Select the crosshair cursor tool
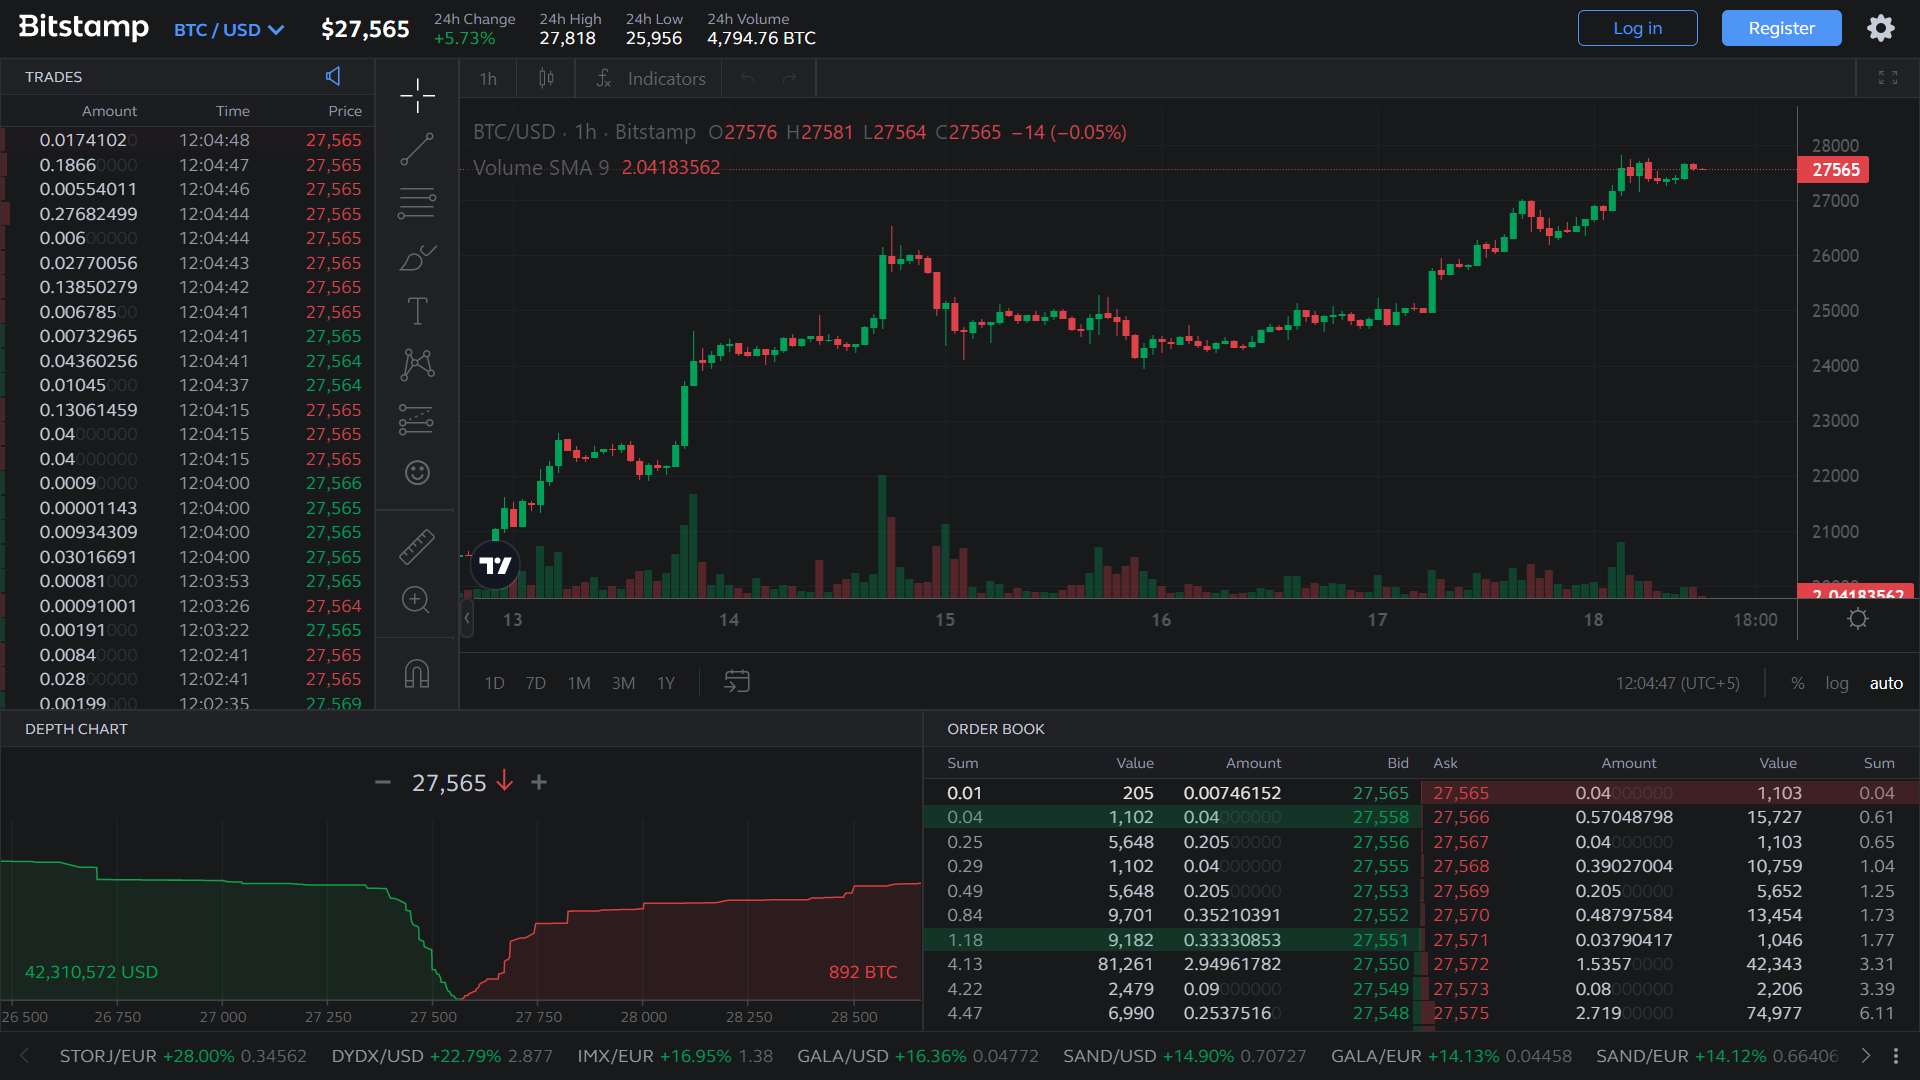This screenshot has height=1080, width=1920. (x=417, y=96)
